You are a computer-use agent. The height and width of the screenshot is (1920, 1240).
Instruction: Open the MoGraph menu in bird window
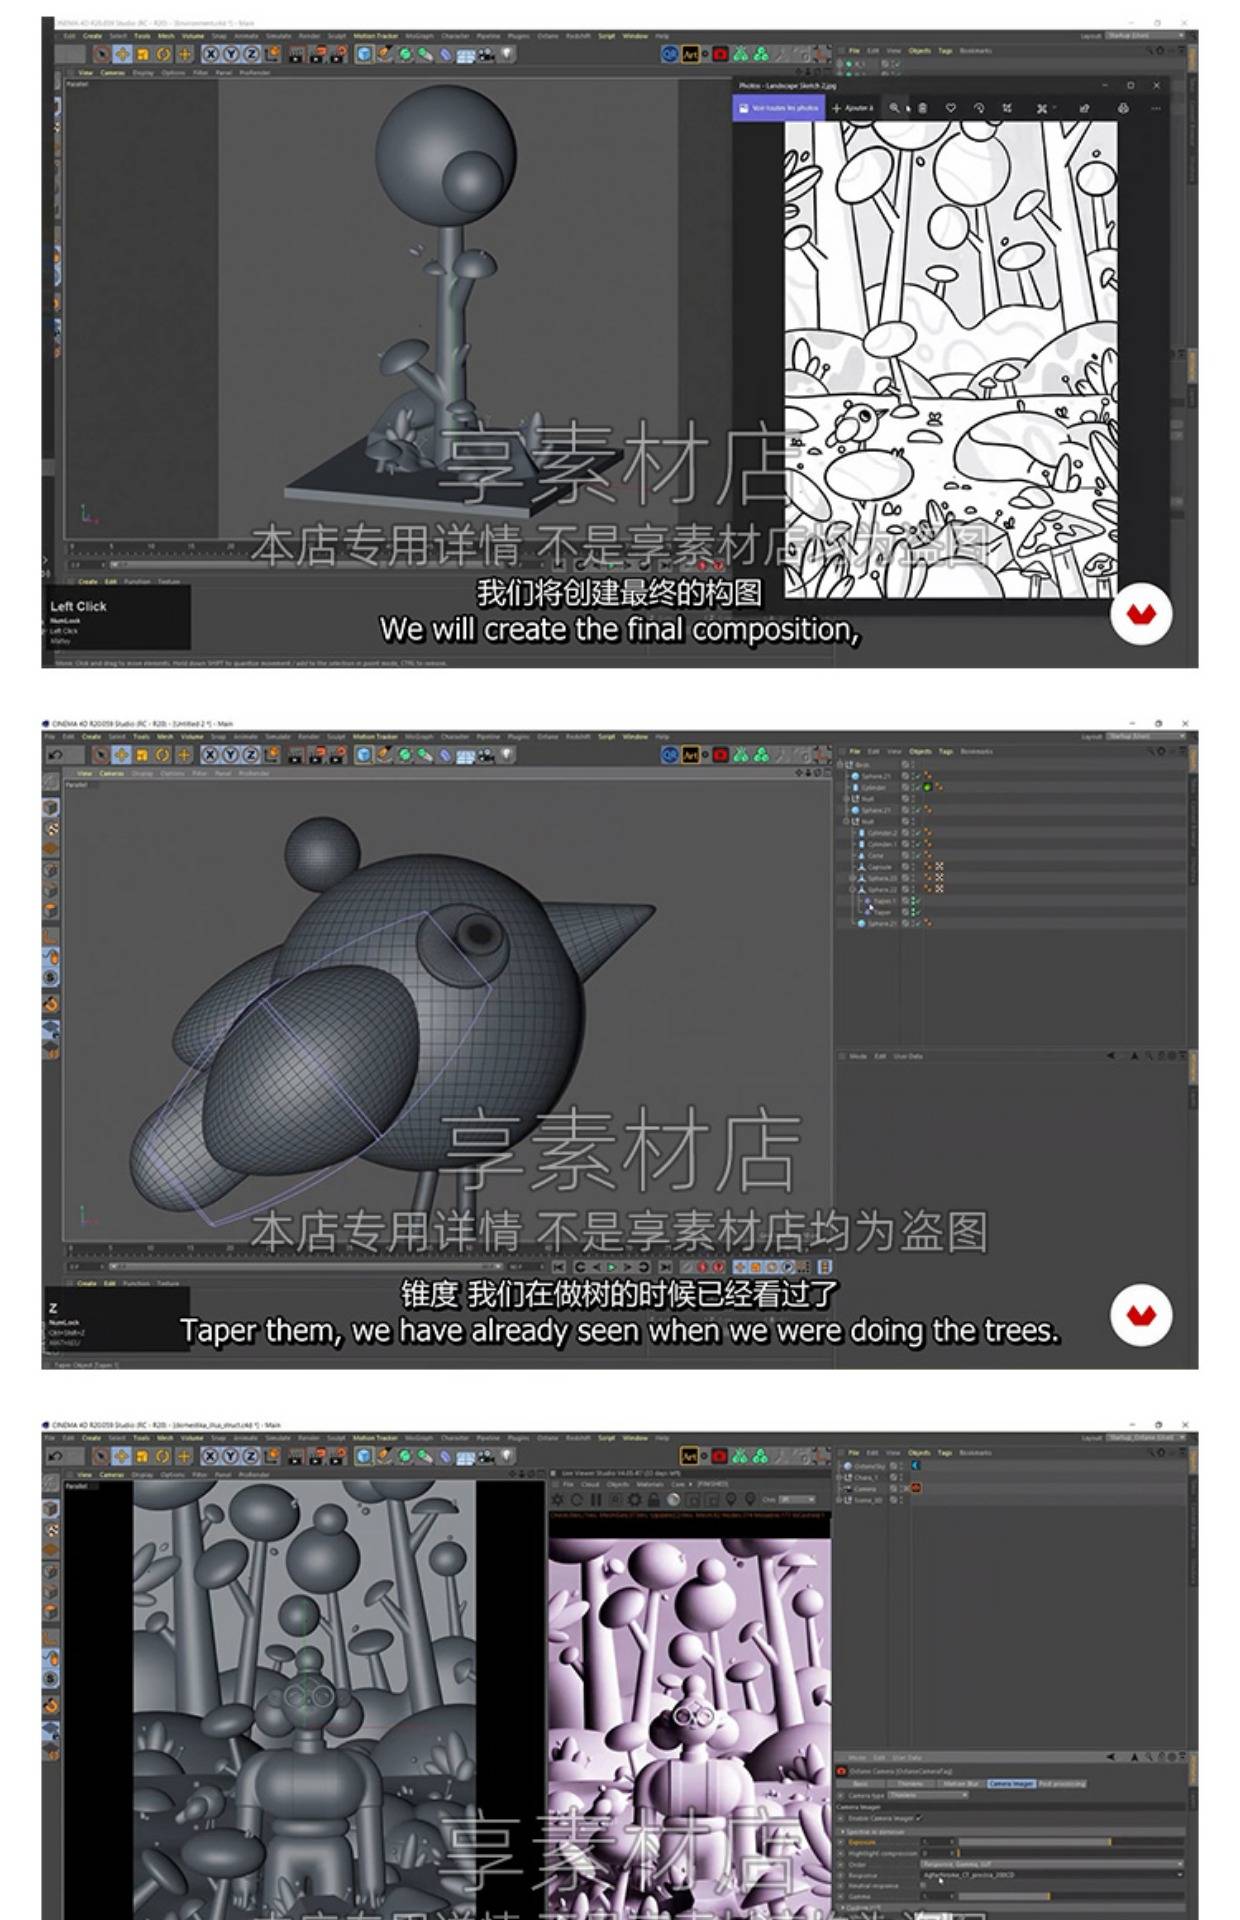tap(419, 736)
